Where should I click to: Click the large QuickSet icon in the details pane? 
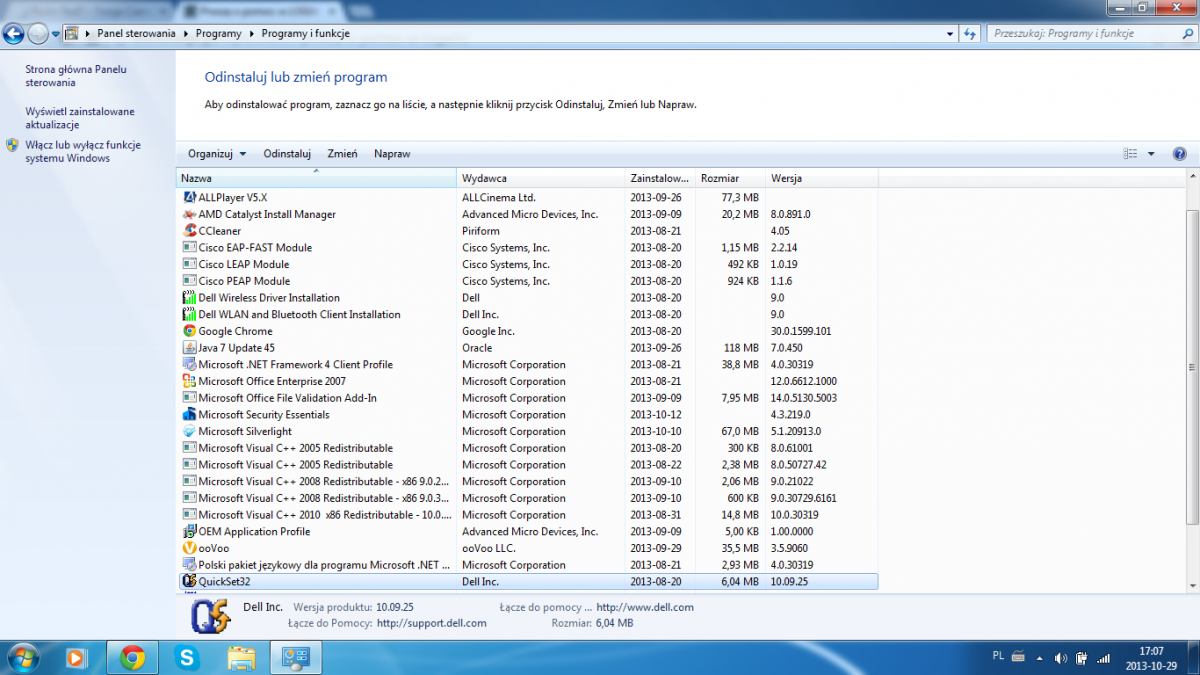tap(211, 616)
